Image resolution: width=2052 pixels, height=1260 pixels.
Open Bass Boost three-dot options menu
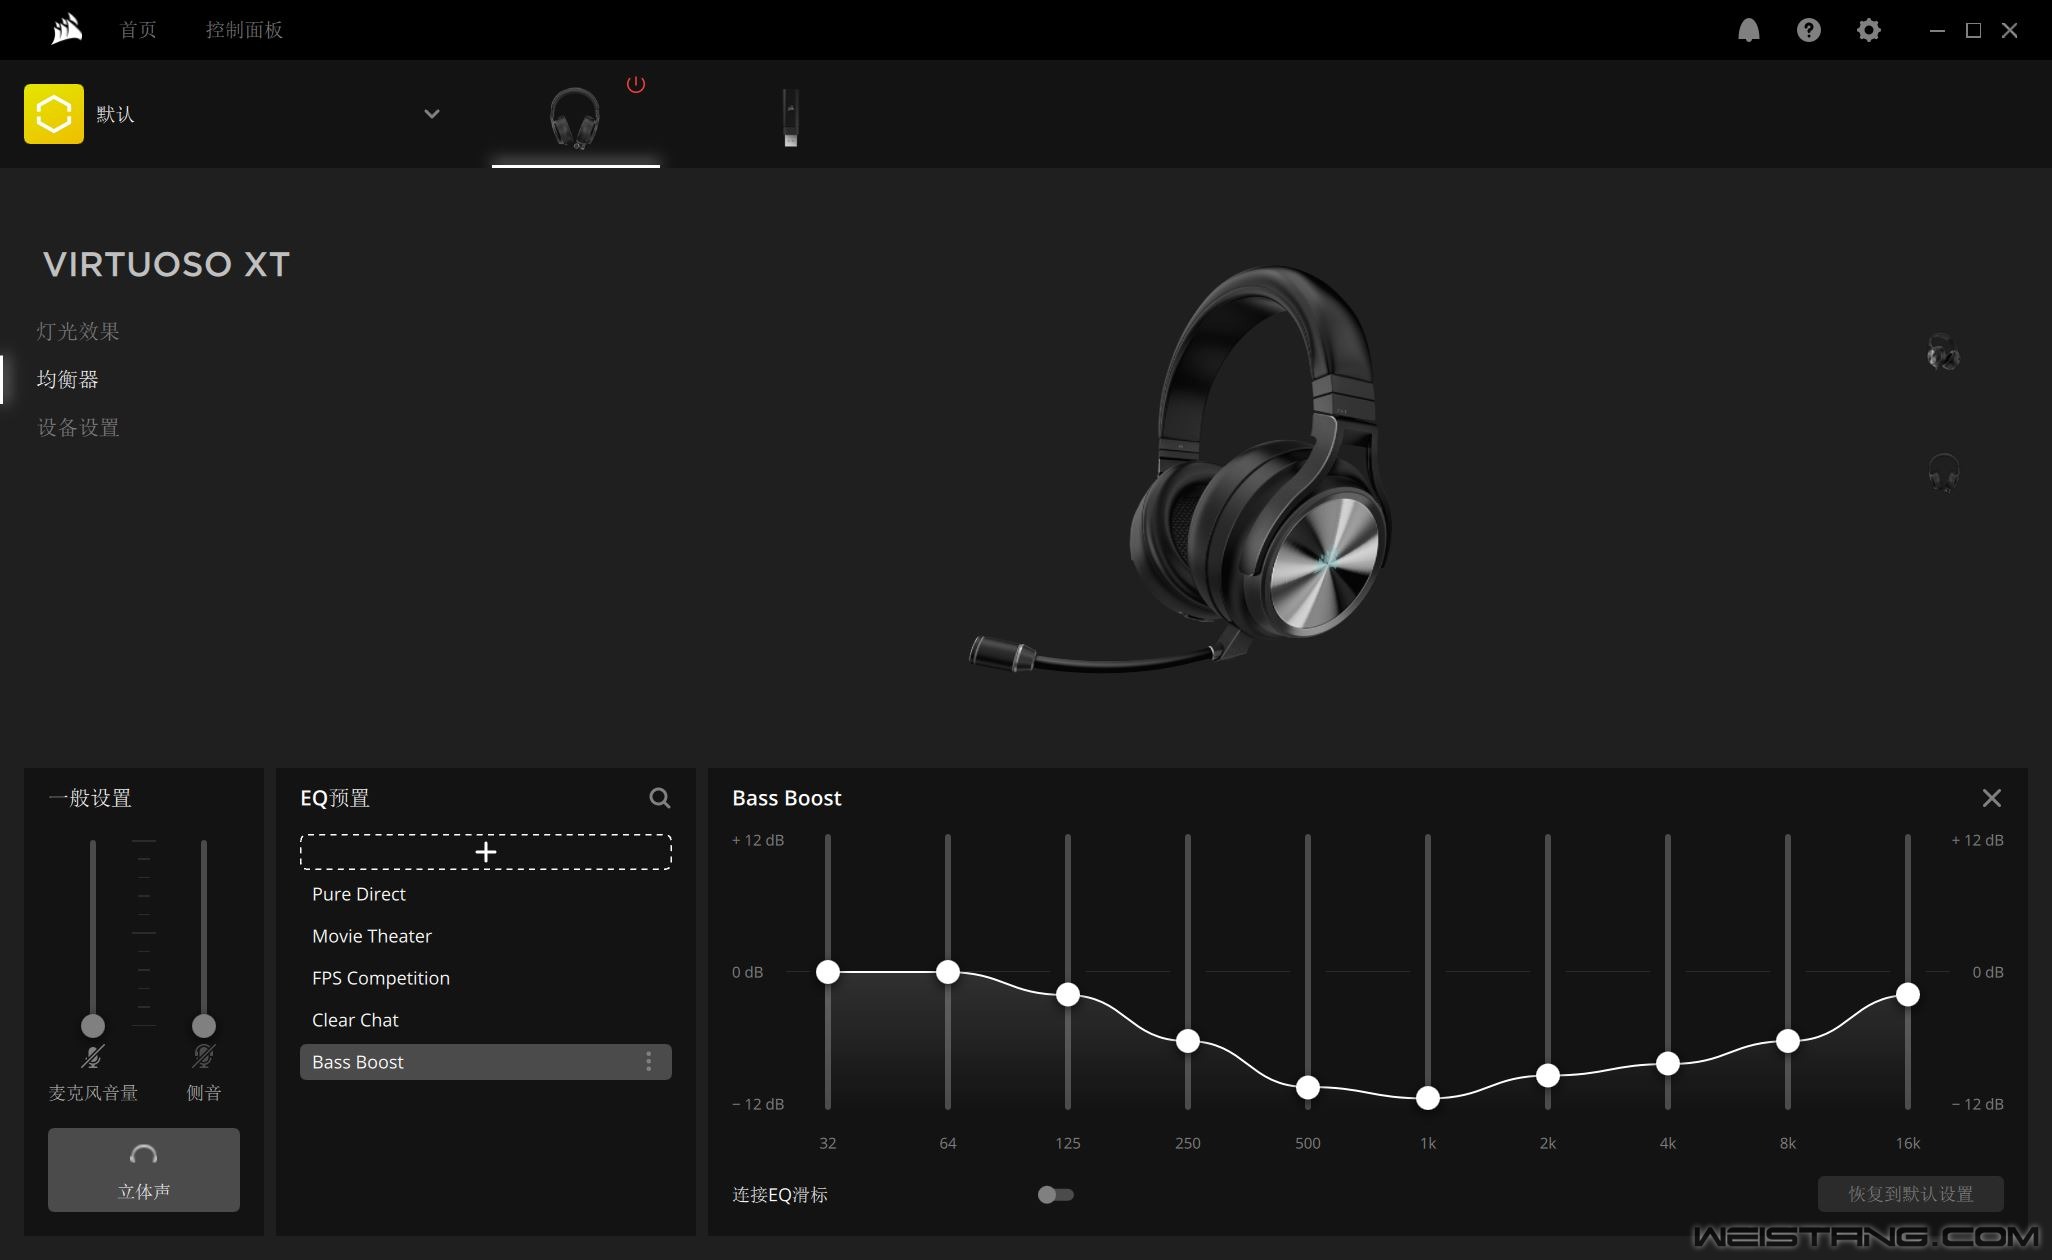tap(649, 1062)
